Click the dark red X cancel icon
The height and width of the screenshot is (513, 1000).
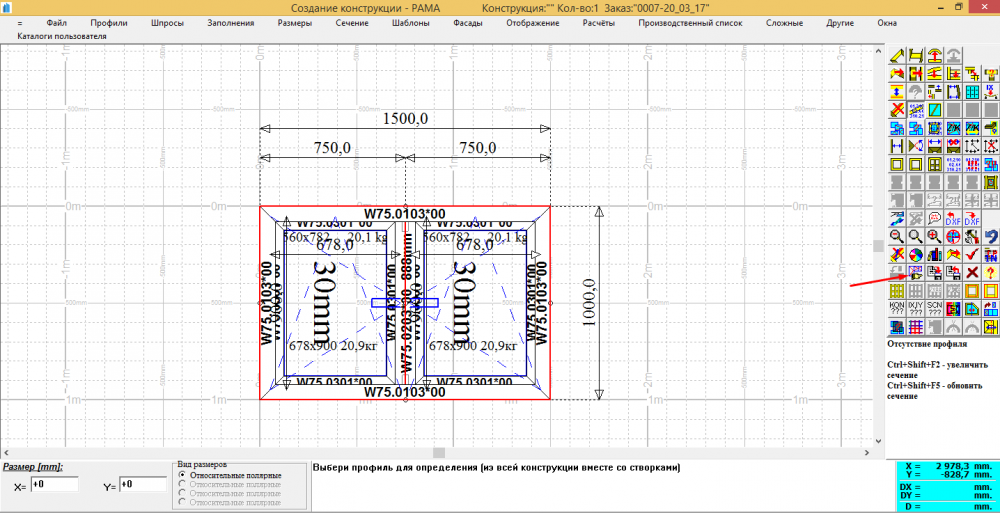click(973, 272)
